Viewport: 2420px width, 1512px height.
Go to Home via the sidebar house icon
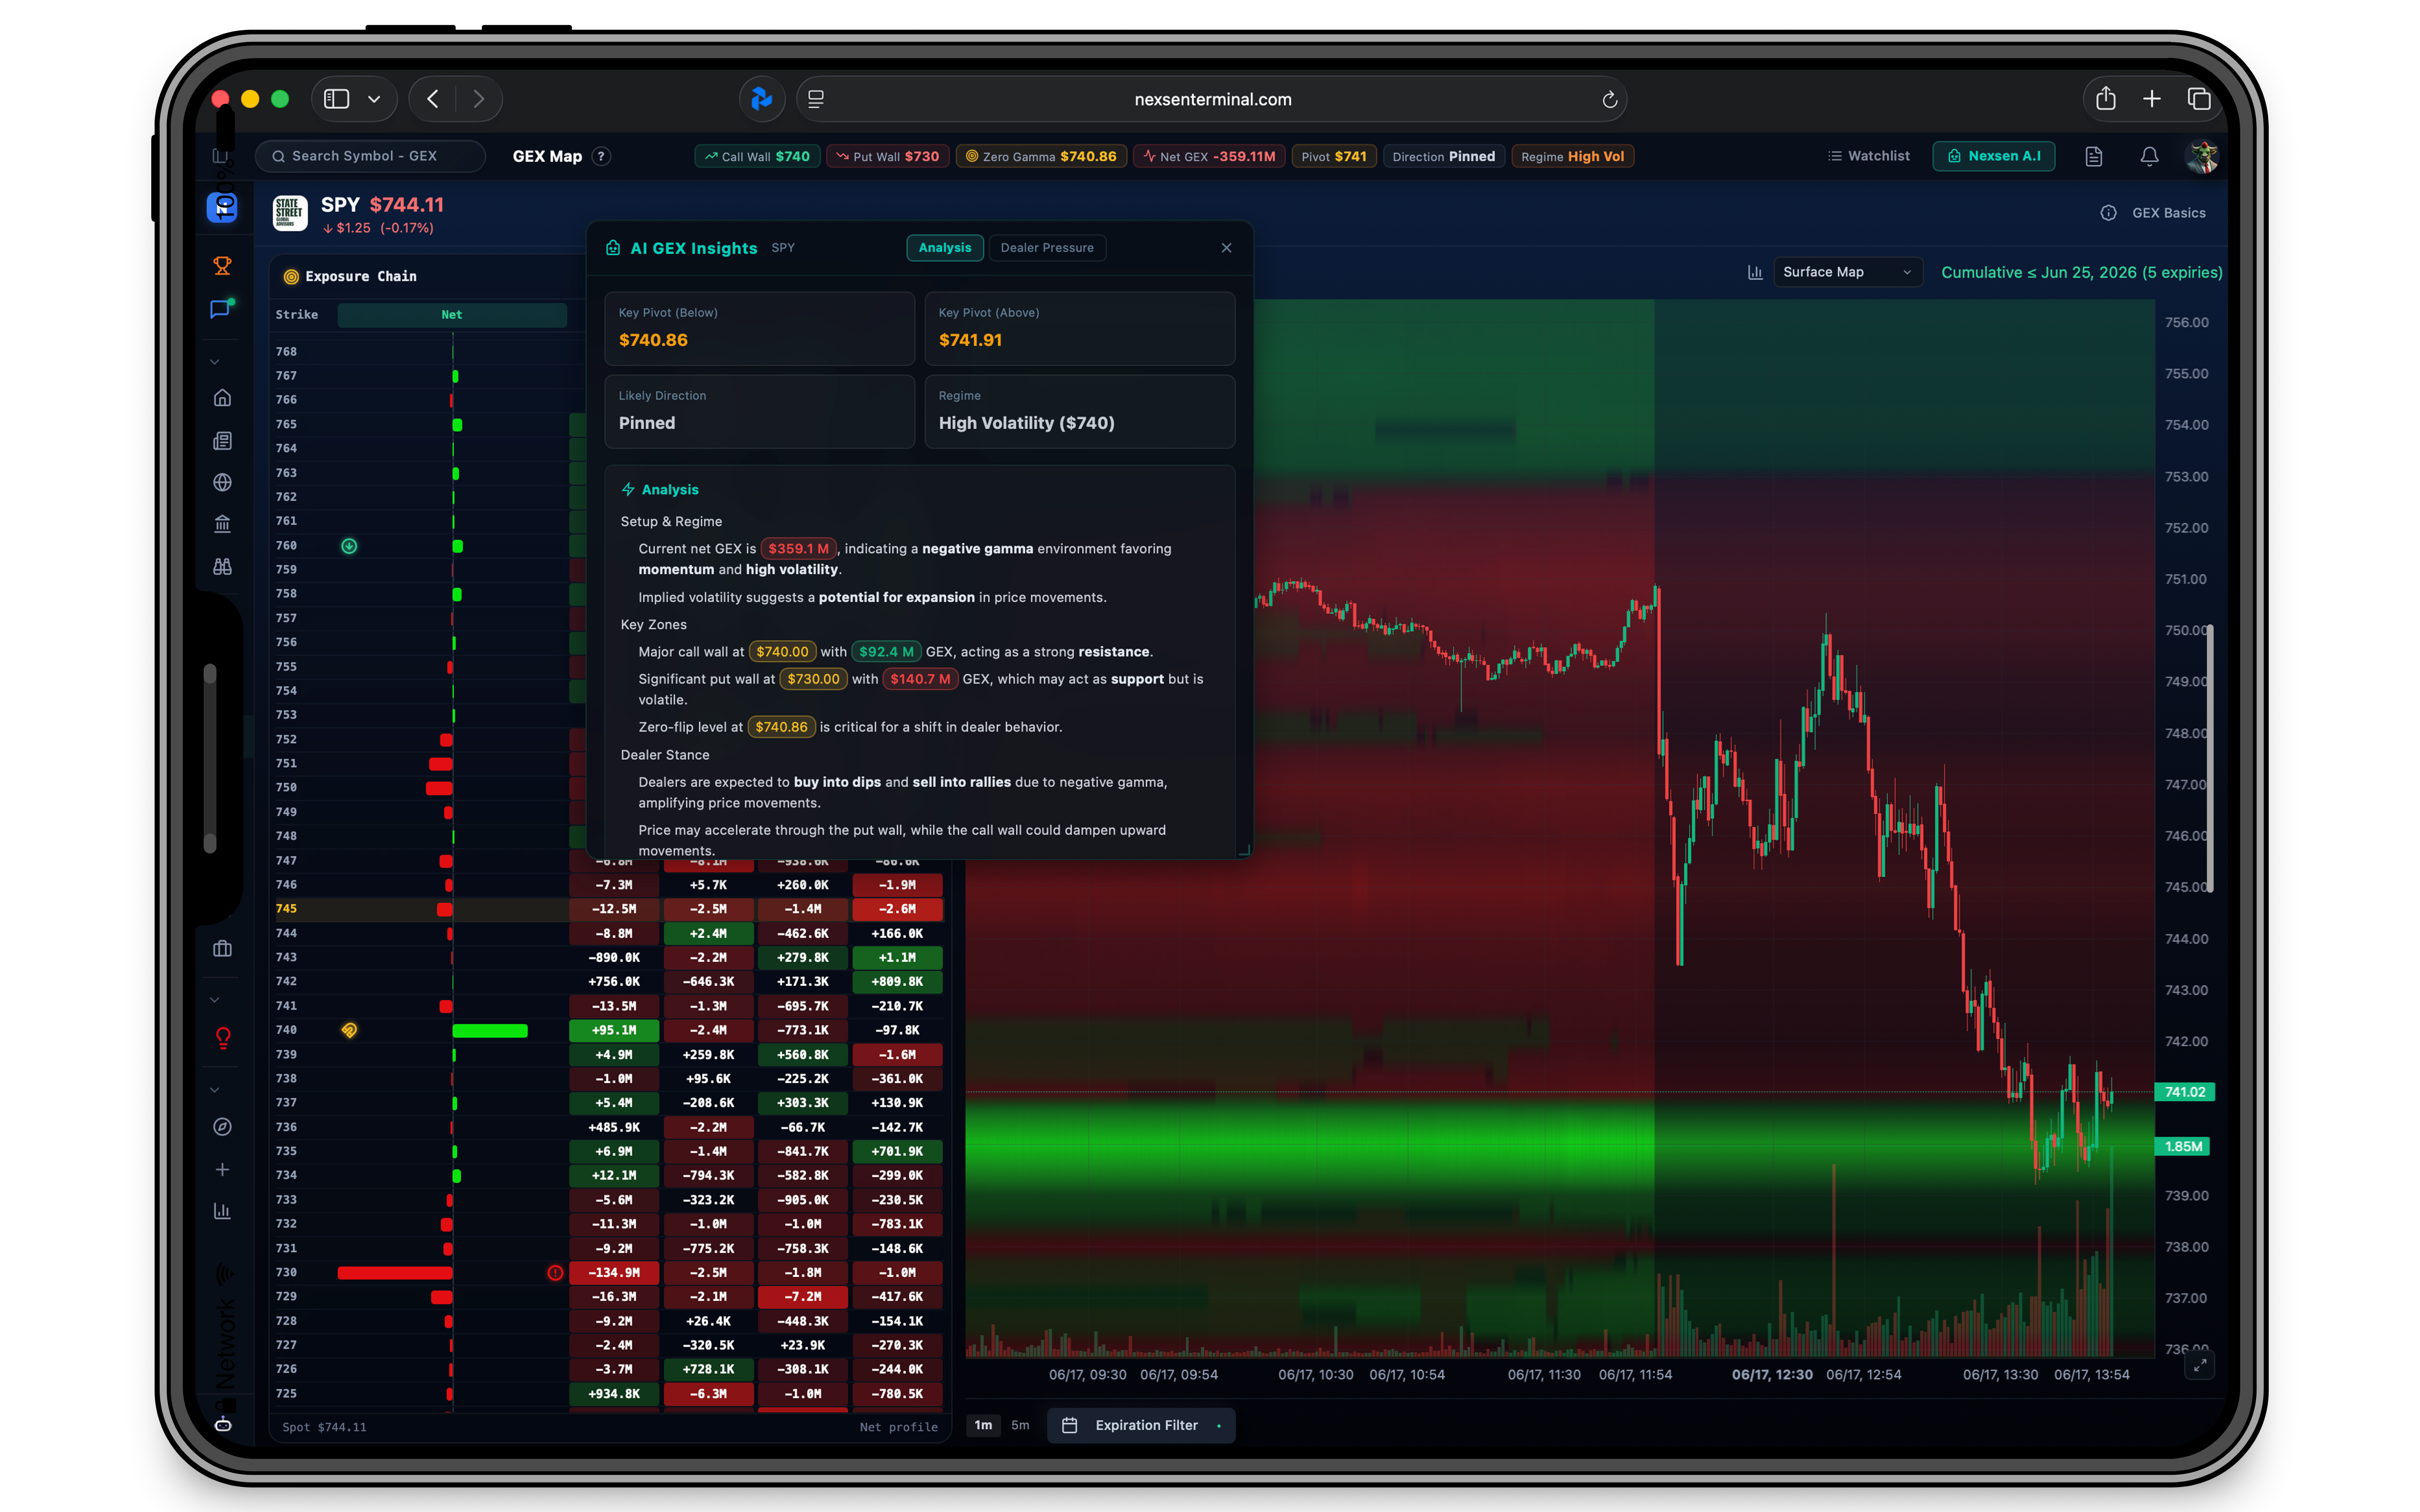click(222, 398)
